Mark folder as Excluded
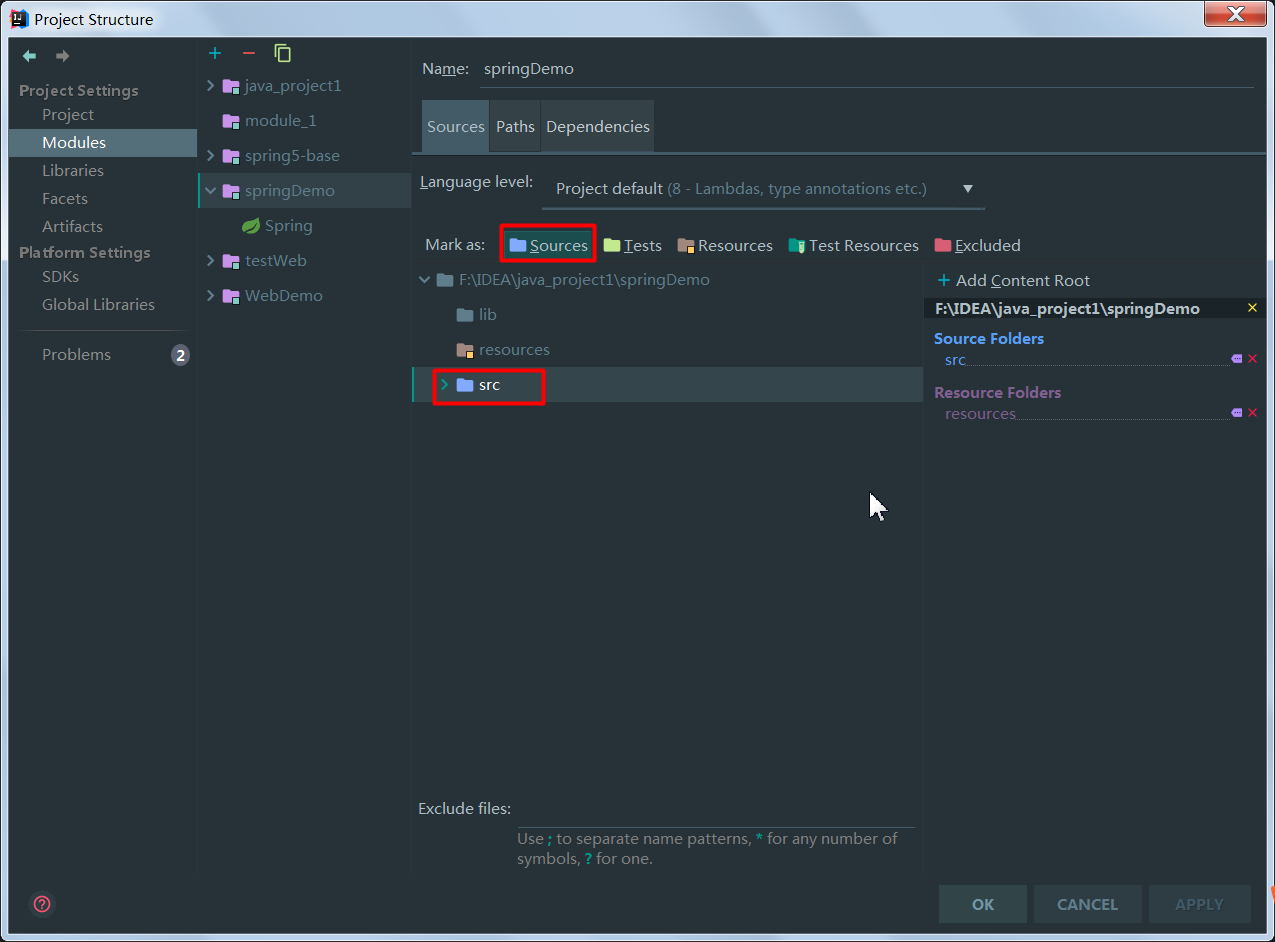Viewport: 1275px width, 942px height. [978, 245]
